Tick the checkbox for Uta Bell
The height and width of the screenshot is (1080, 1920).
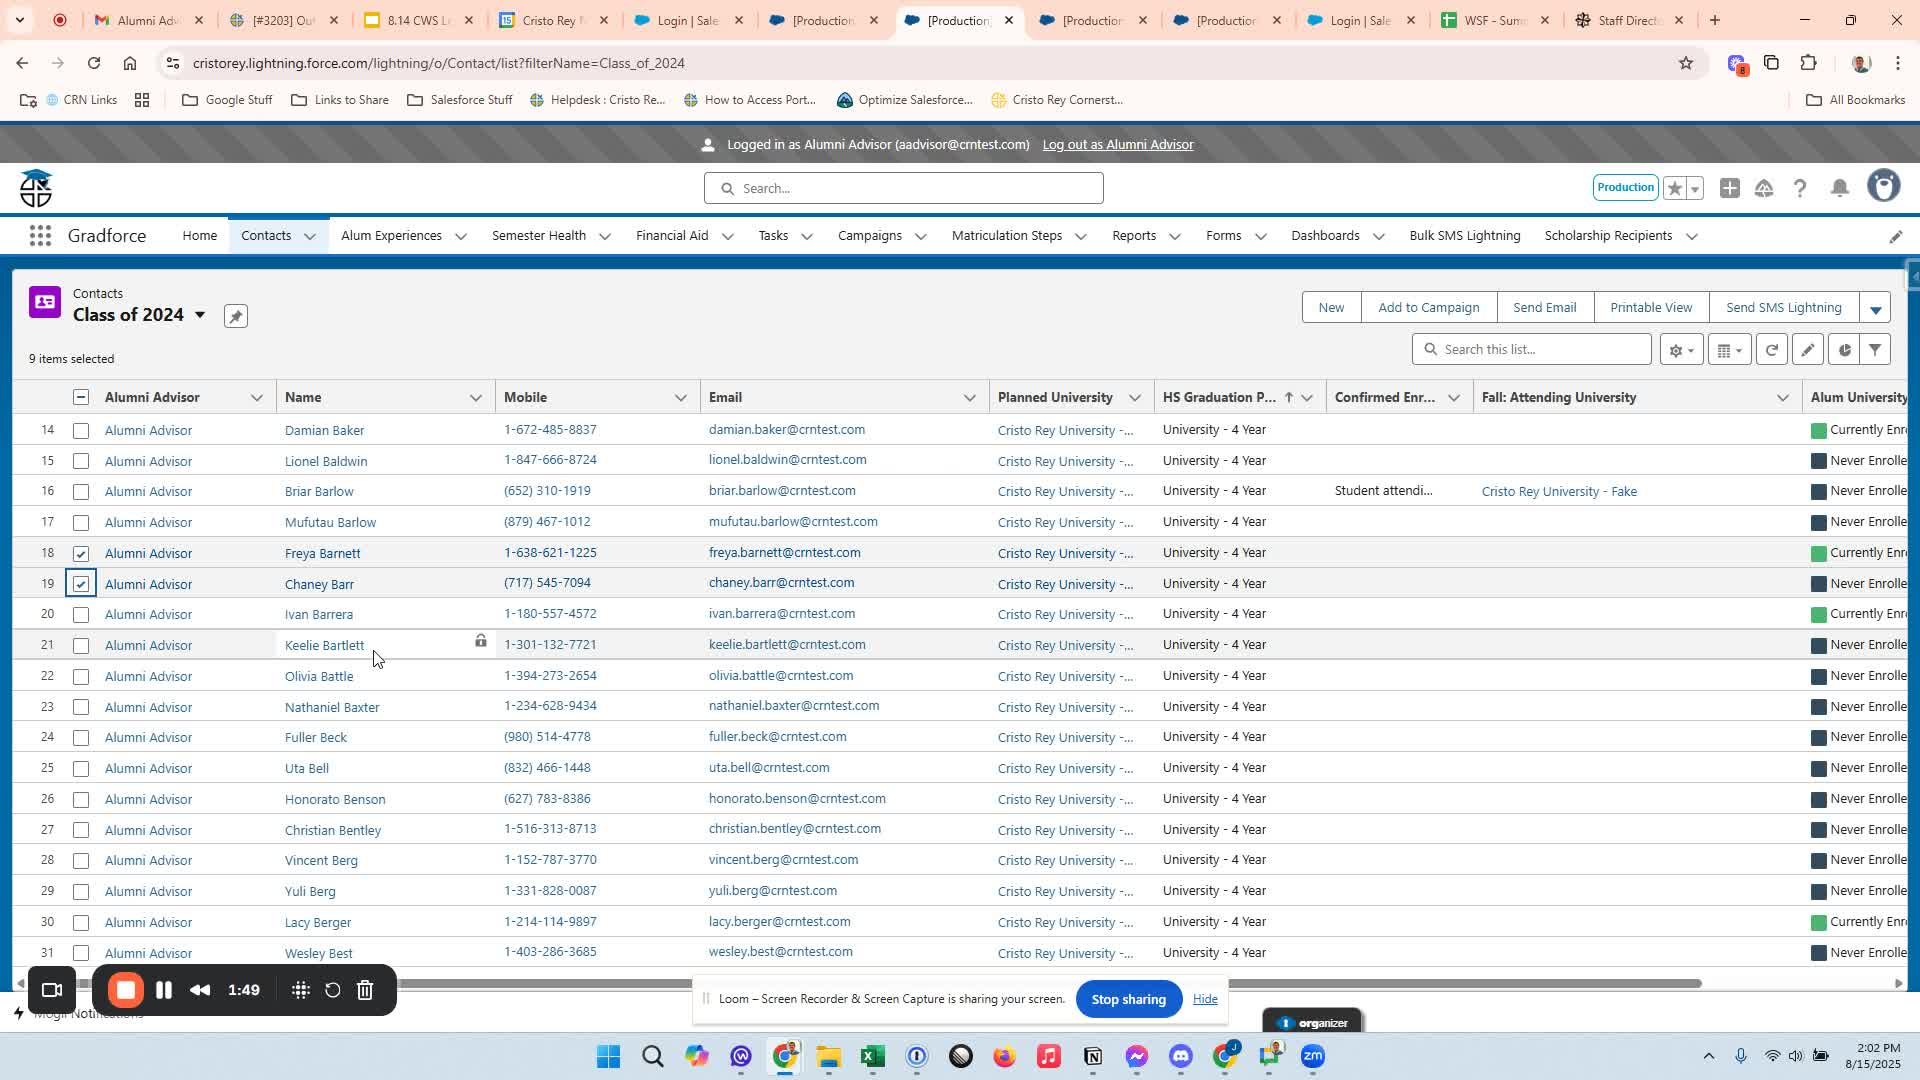coord(81,769)
